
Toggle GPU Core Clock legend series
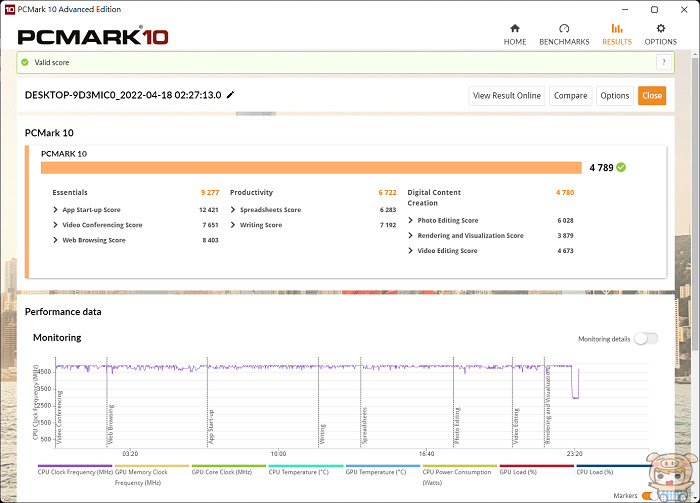click(229, 470)
